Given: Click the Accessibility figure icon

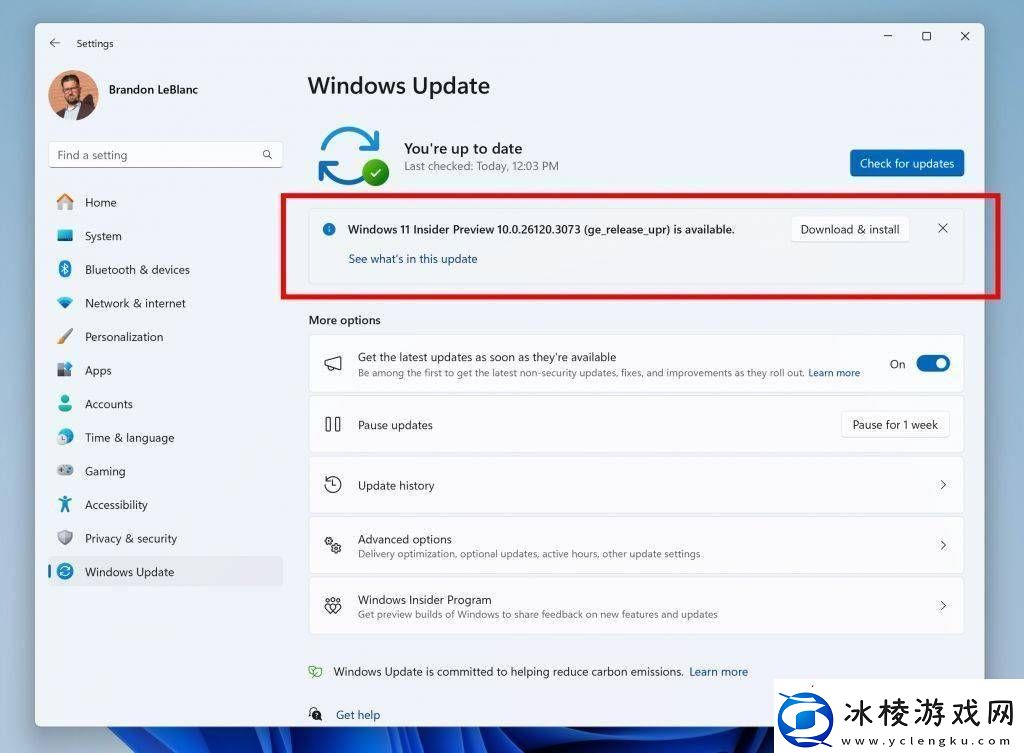Looking at the screenshot, I should (65, 505).
